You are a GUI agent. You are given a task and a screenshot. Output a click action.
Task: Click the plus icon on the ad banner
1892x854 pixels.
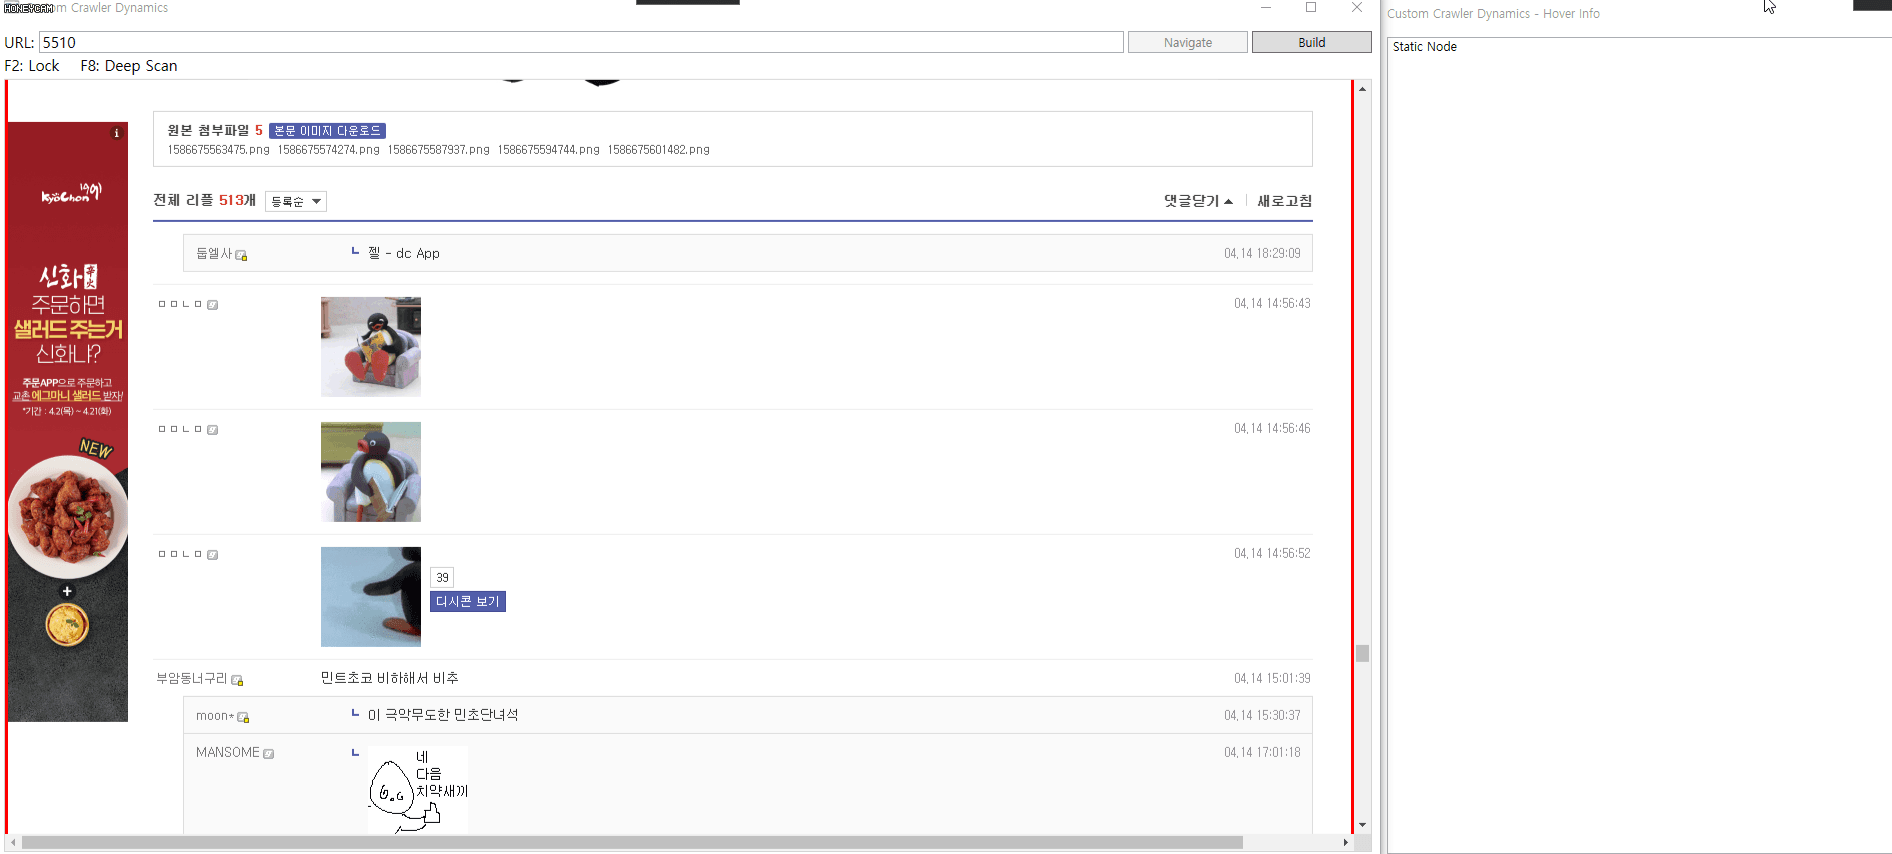pos(67,591)
